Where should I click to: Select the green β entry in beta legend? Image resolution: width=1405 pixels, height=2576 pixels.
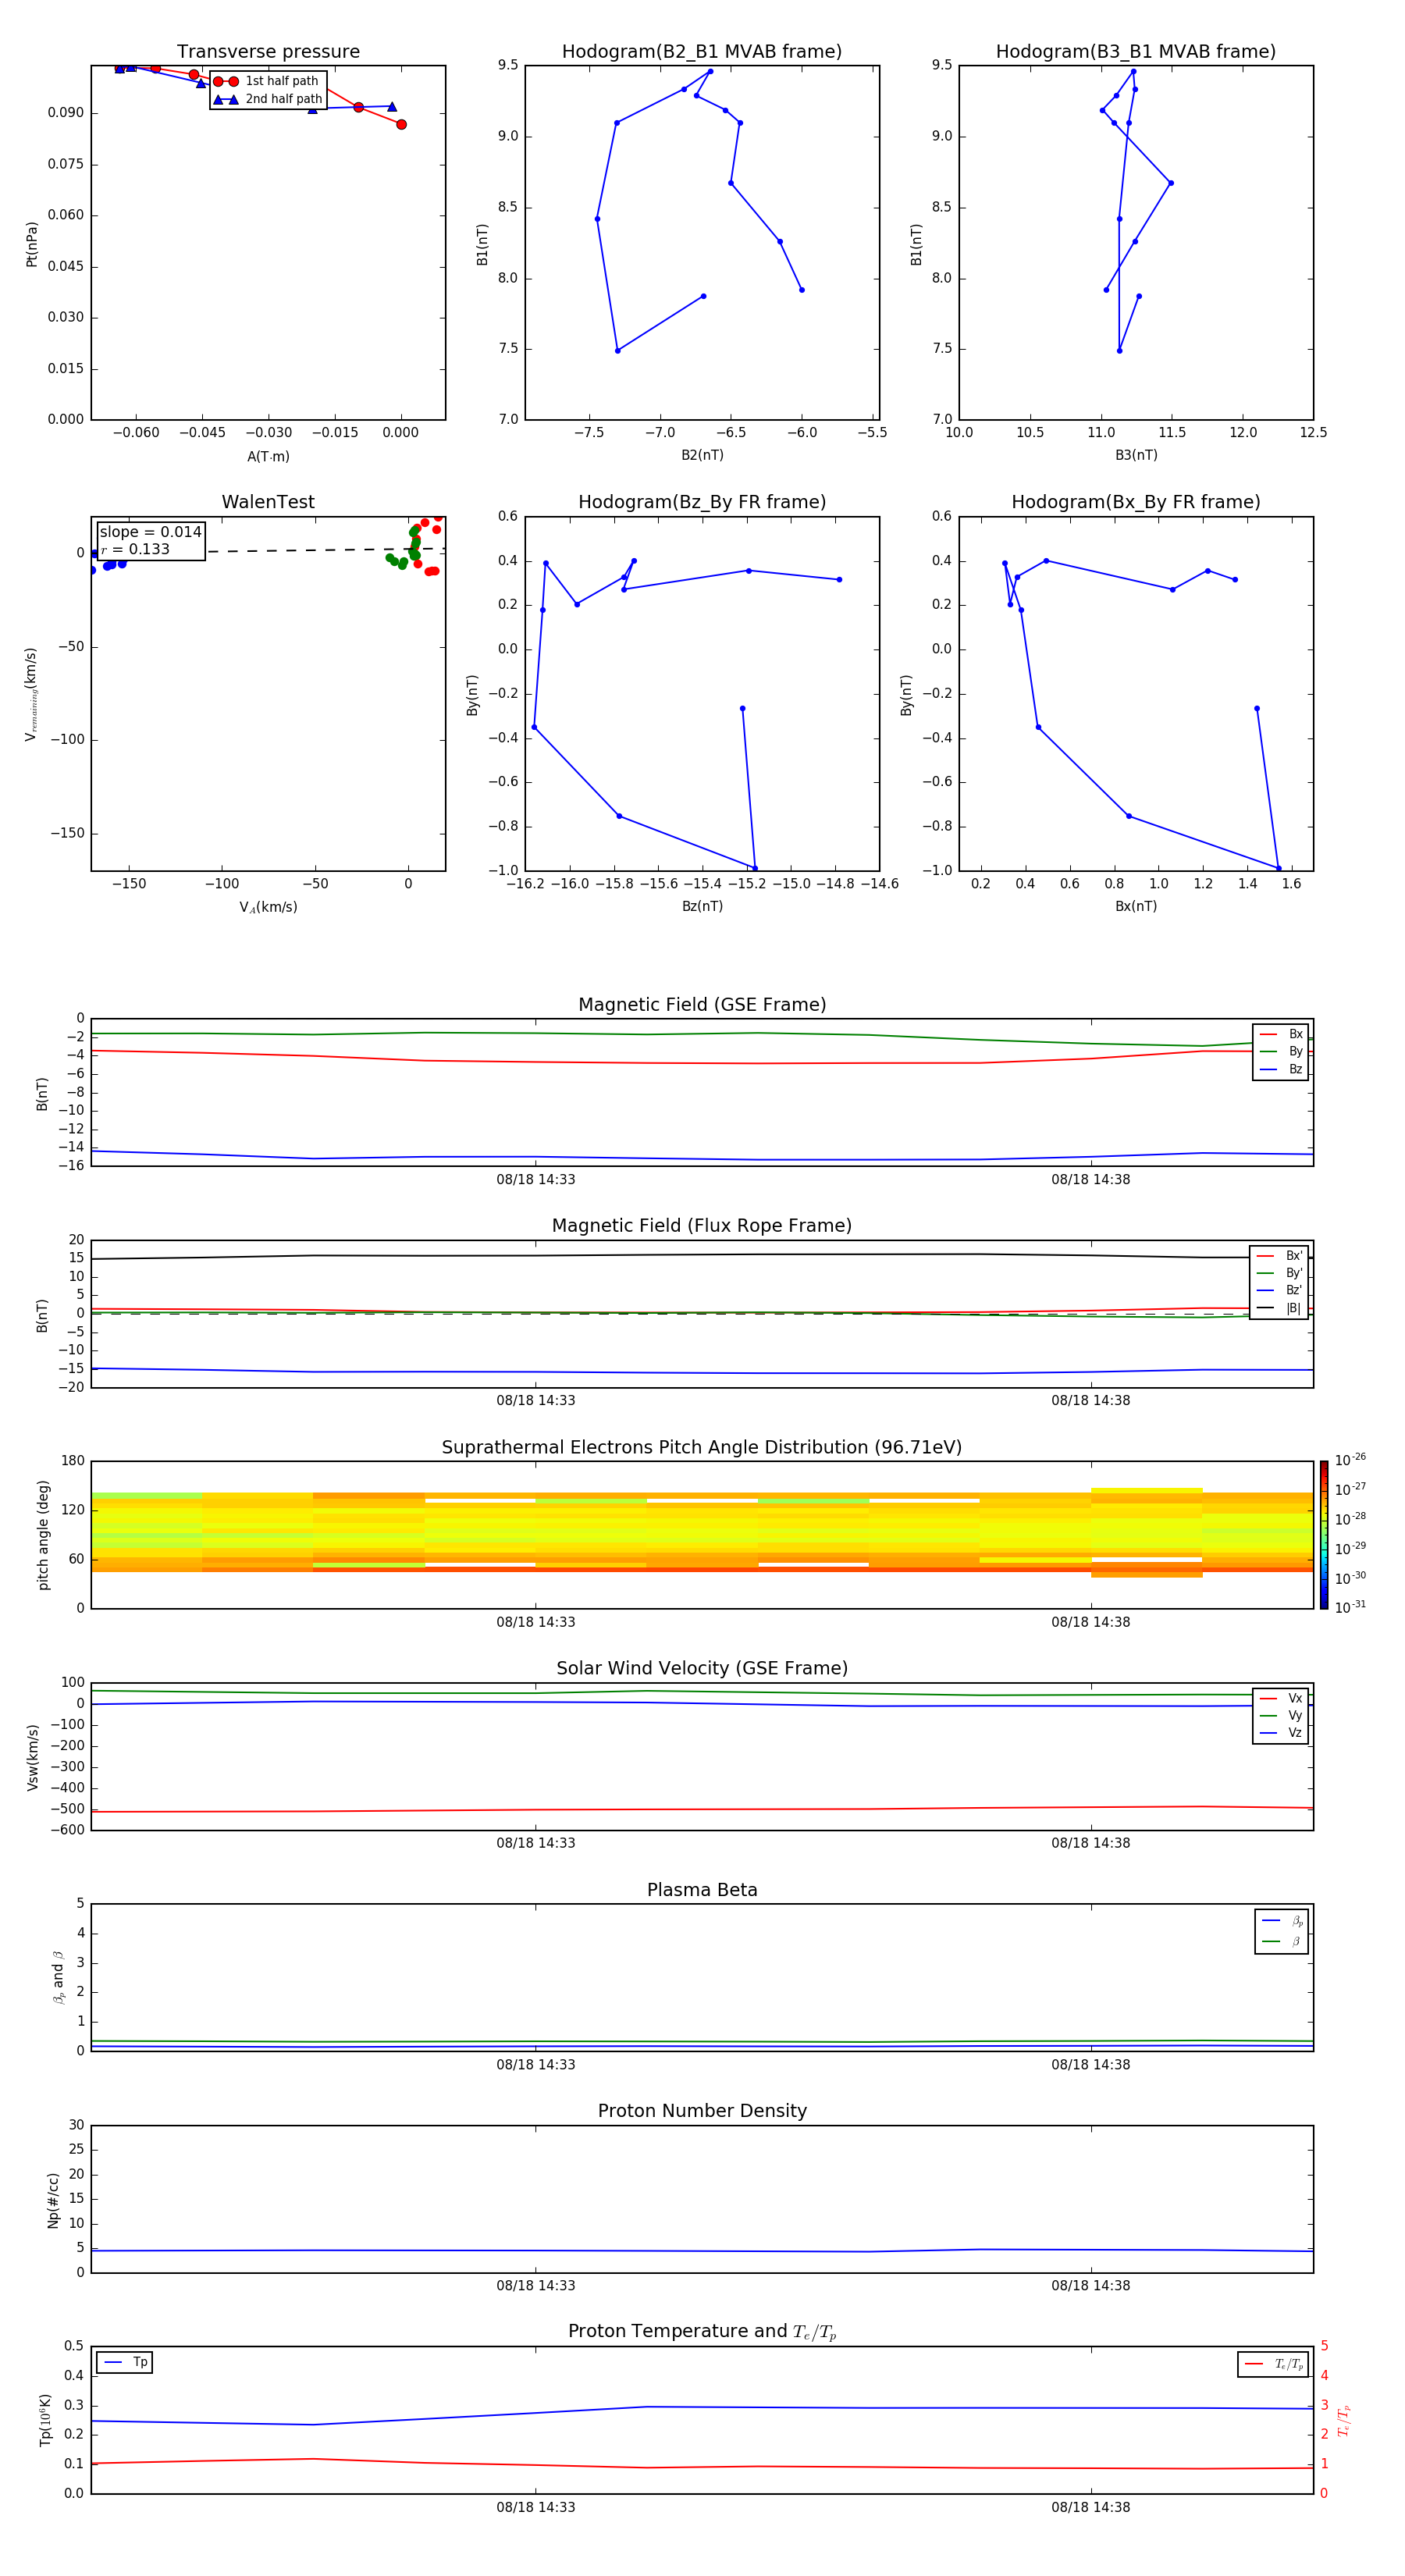(1282, 1941)
